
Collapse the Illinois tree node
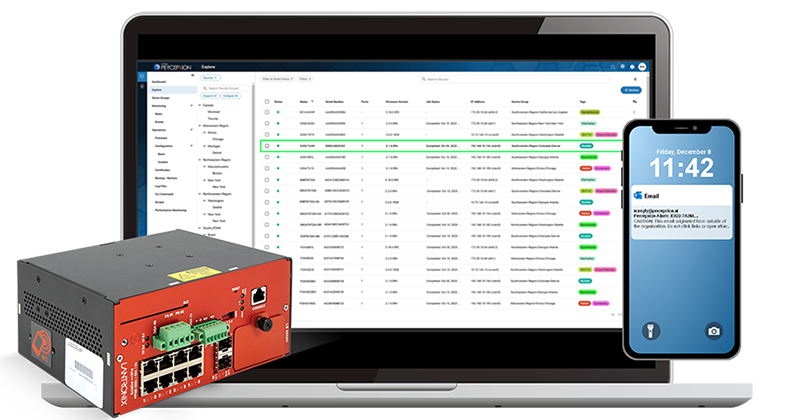[204, 133]
